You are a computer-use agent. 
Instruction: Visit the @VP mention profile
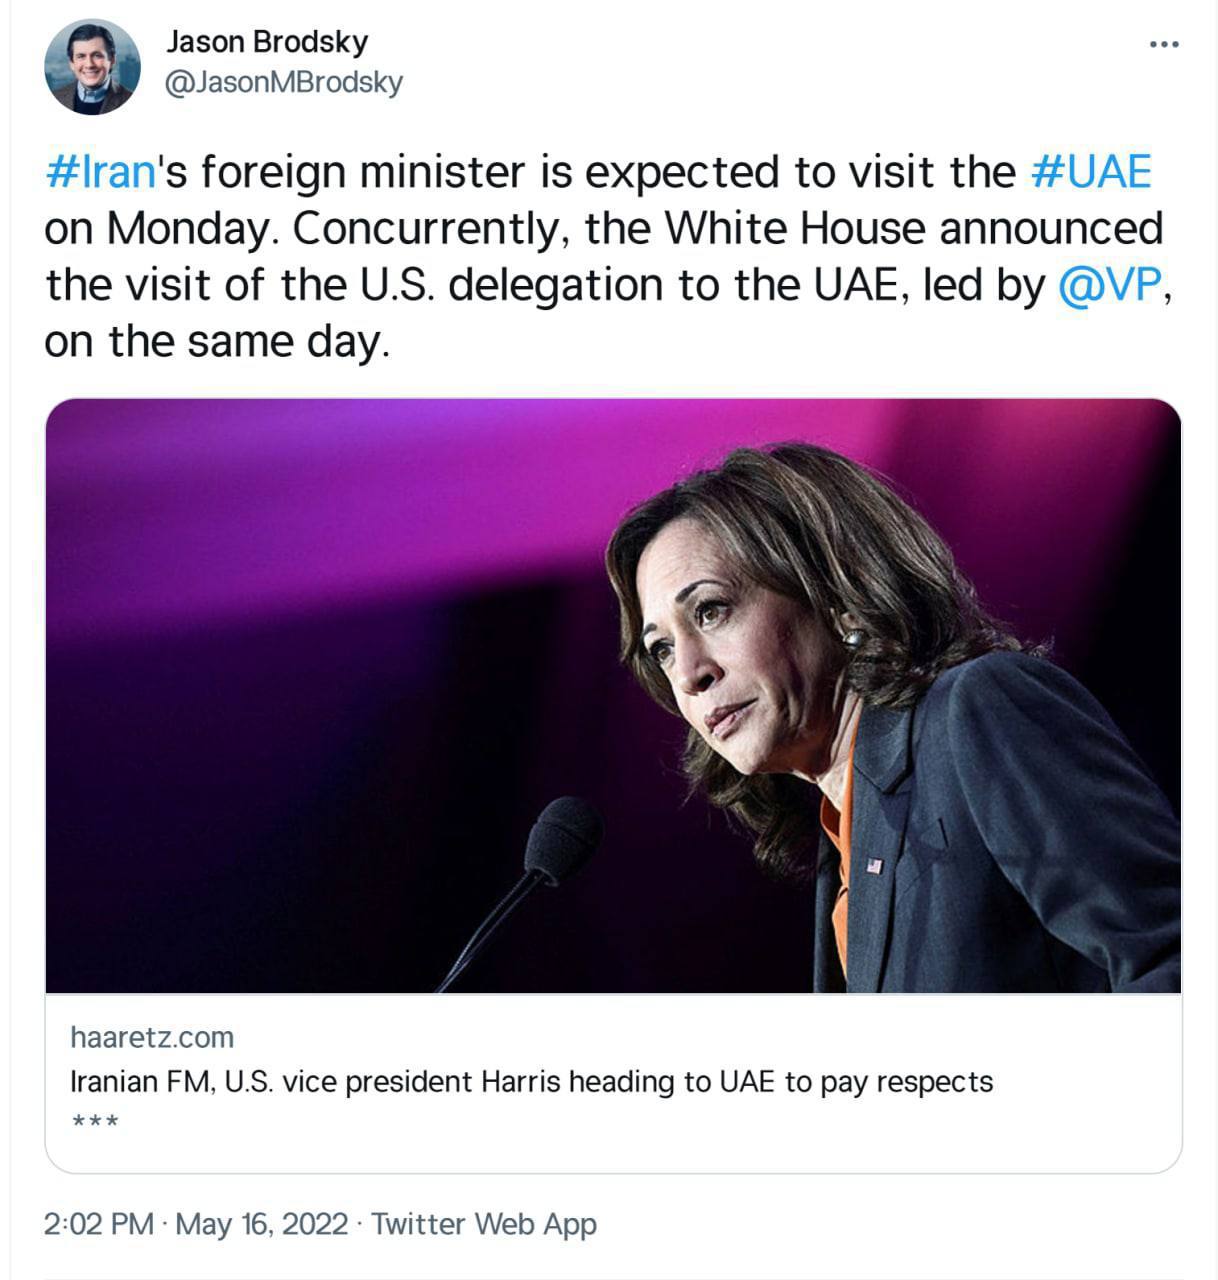(1109, 285)
